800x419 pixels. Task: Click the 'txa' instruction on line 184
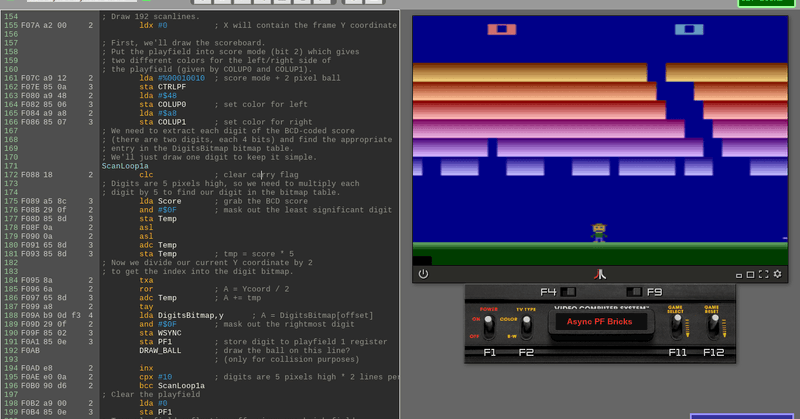(x=146, y=280)
